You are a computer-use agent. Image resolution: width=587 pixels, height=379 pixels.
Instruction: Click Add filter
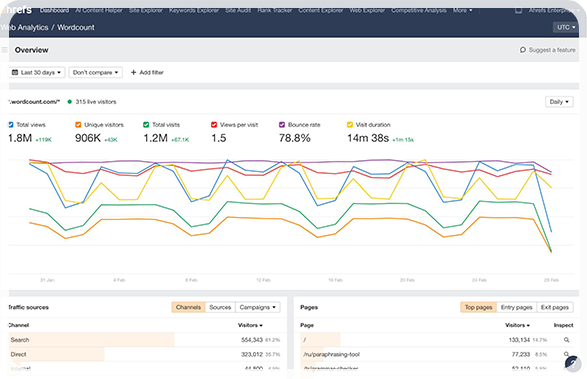coord(147,72)
